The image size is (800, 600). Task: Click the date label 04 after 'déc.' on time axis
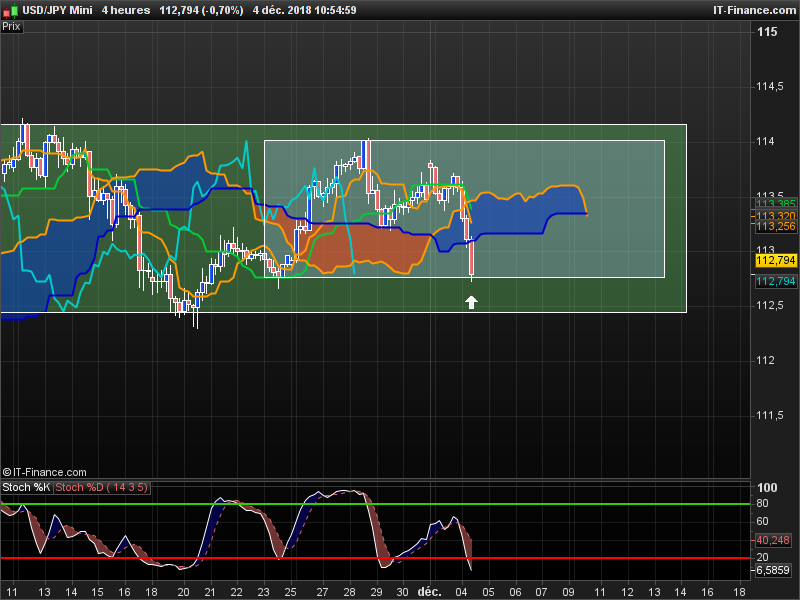point(461,592)
